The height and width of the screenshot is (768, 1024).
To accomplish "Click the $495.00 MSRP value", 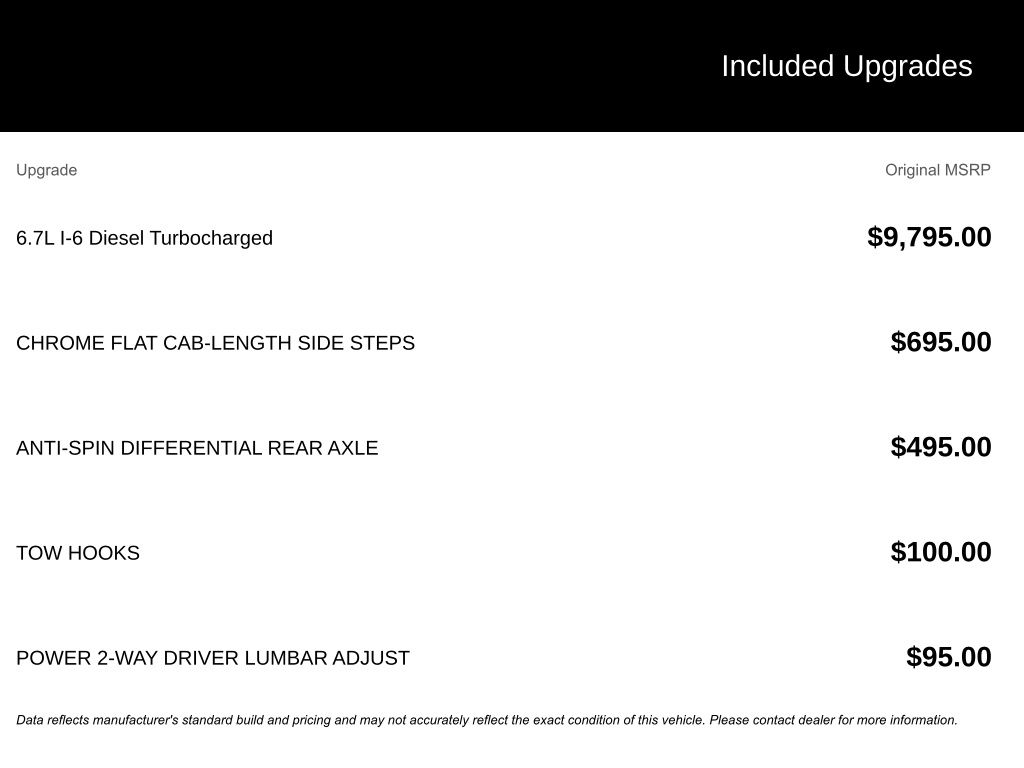I will (941, 447).
